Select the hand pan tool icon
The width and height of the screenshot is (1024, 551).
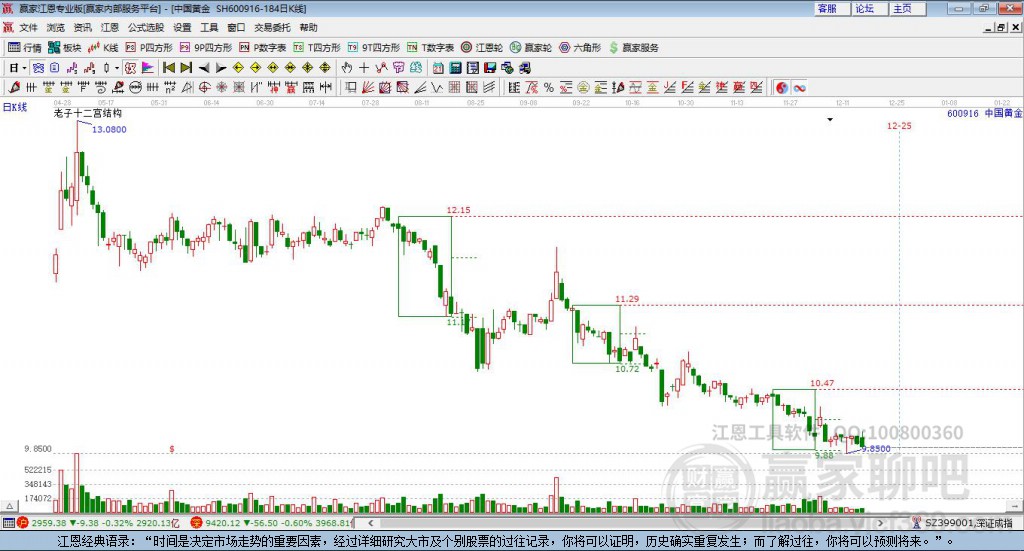[x=347, y=68]
